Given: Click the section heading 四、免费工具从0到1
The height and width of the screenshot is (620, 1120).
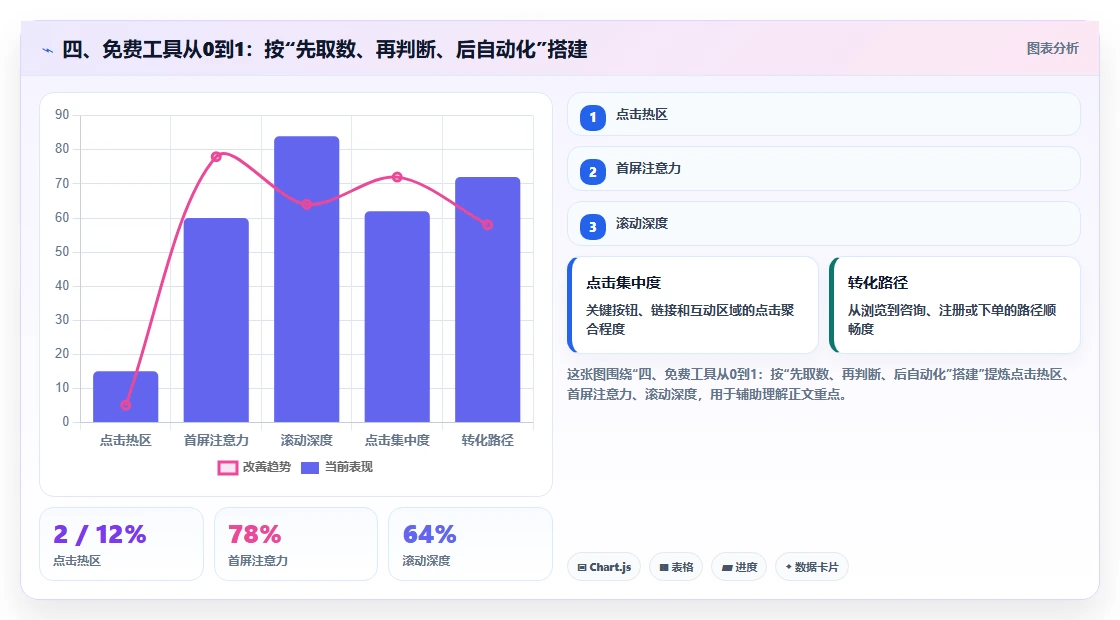Looking at the screenshot, I should pyautogui.click(x=325, y=49).
